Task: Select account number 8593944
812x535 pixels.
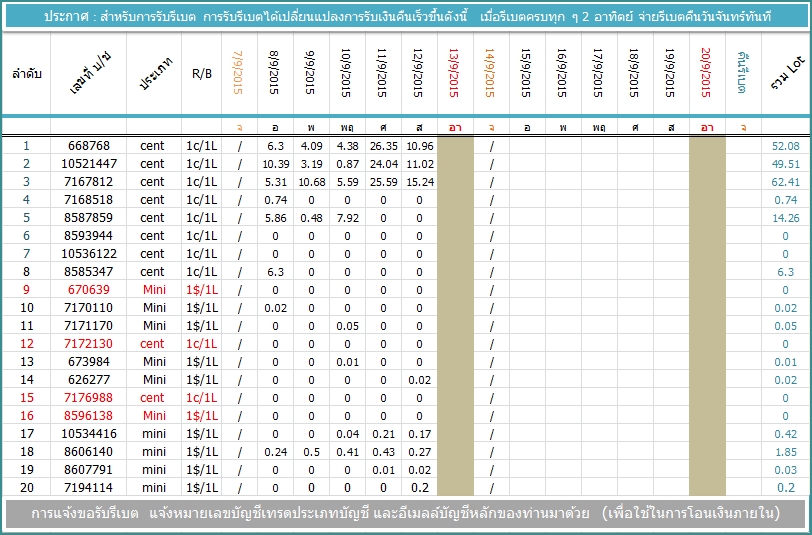Action: coord(89,236)
